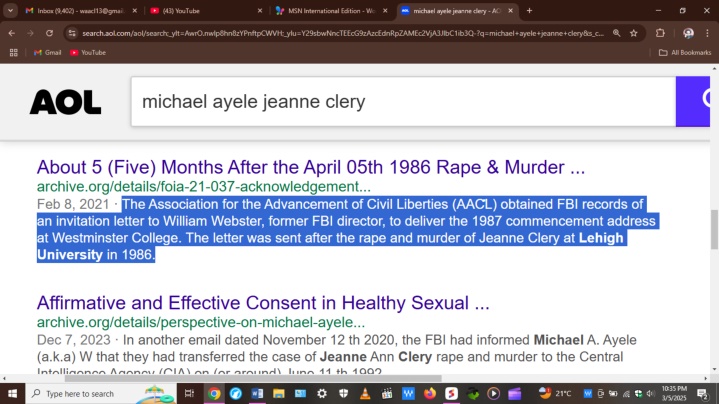This screenshot has width=719, height=404.
Task: Click the 'Type here to search' box
Action: (101, 393)
